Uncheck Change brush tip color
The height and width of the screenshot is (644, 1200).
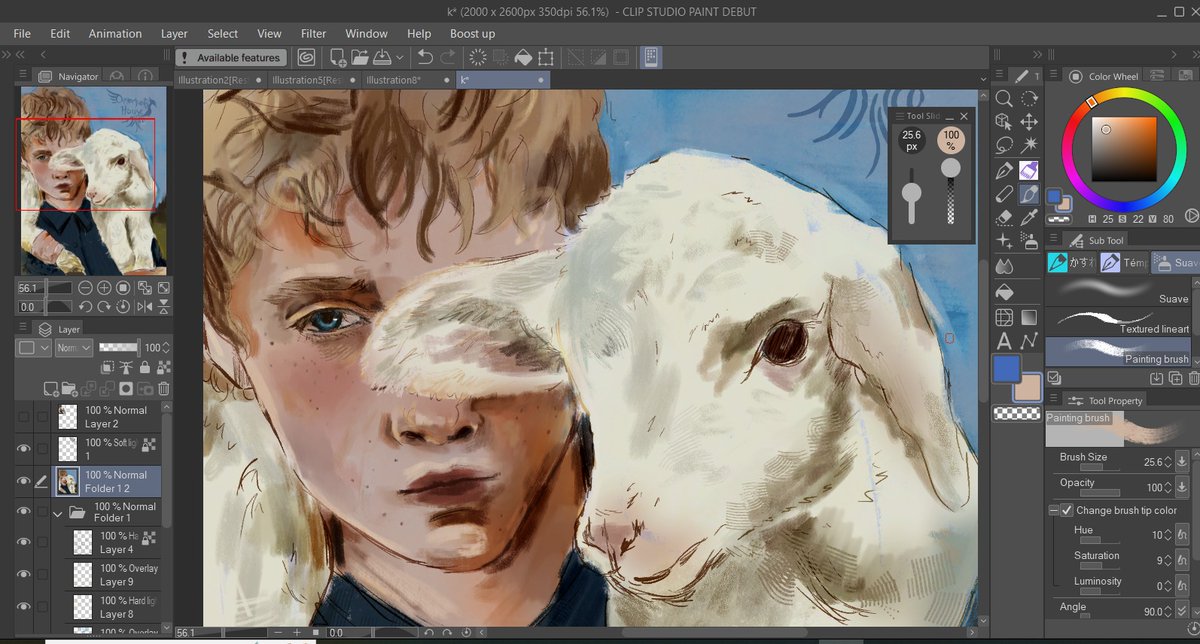[1066, 510]
